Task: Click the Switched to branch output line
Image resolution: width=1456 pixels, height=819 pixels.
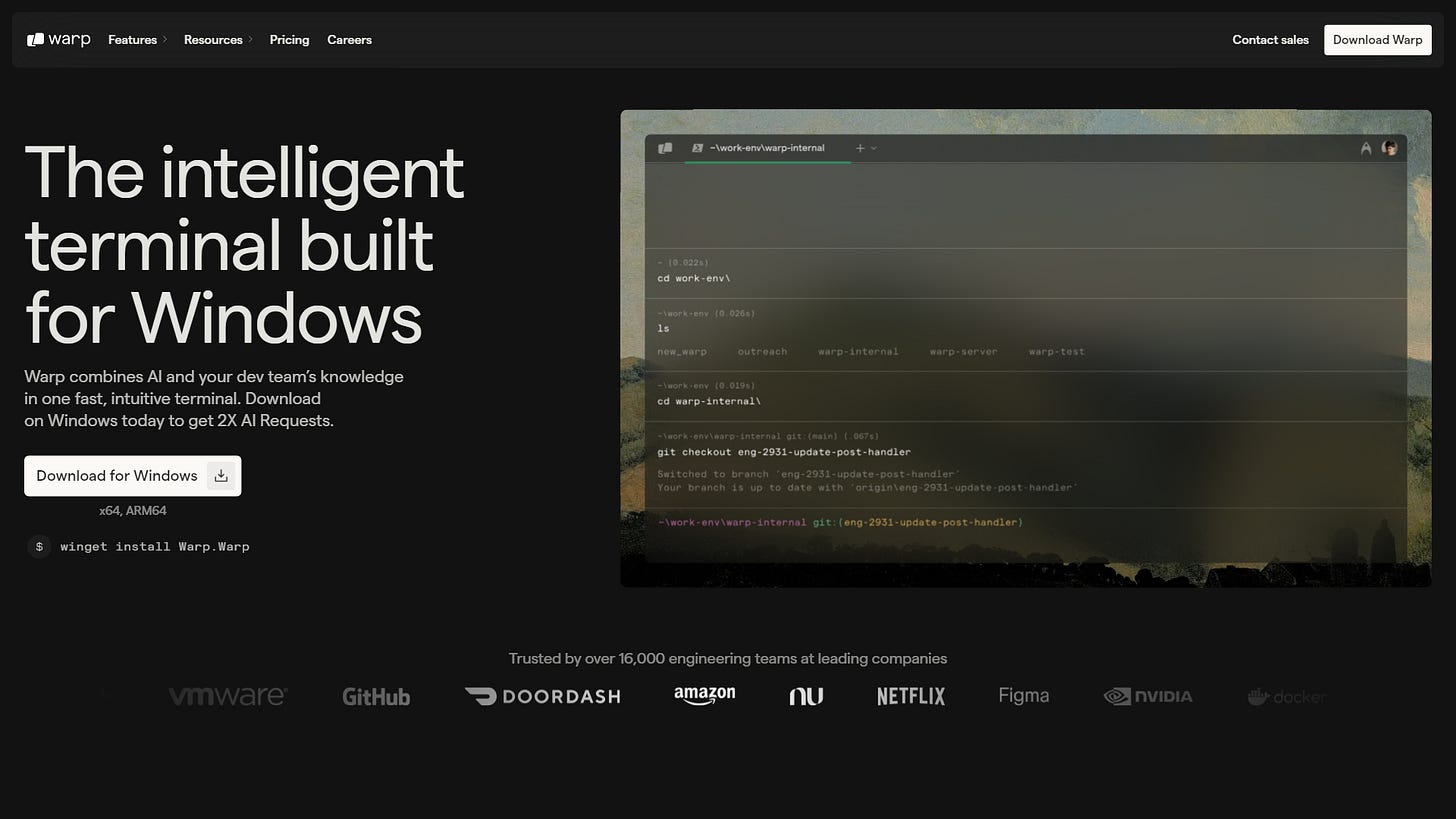Action: [809, 474]
